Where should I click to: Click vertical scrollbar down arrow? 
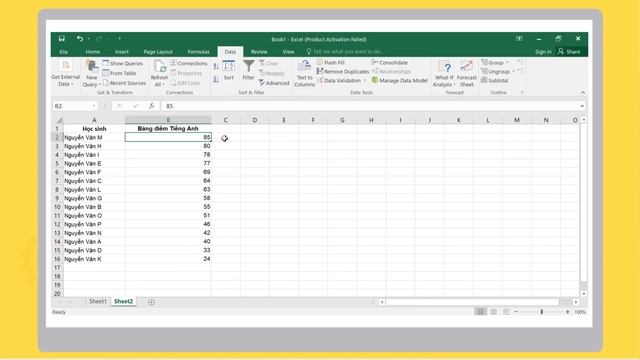point(584,293)
